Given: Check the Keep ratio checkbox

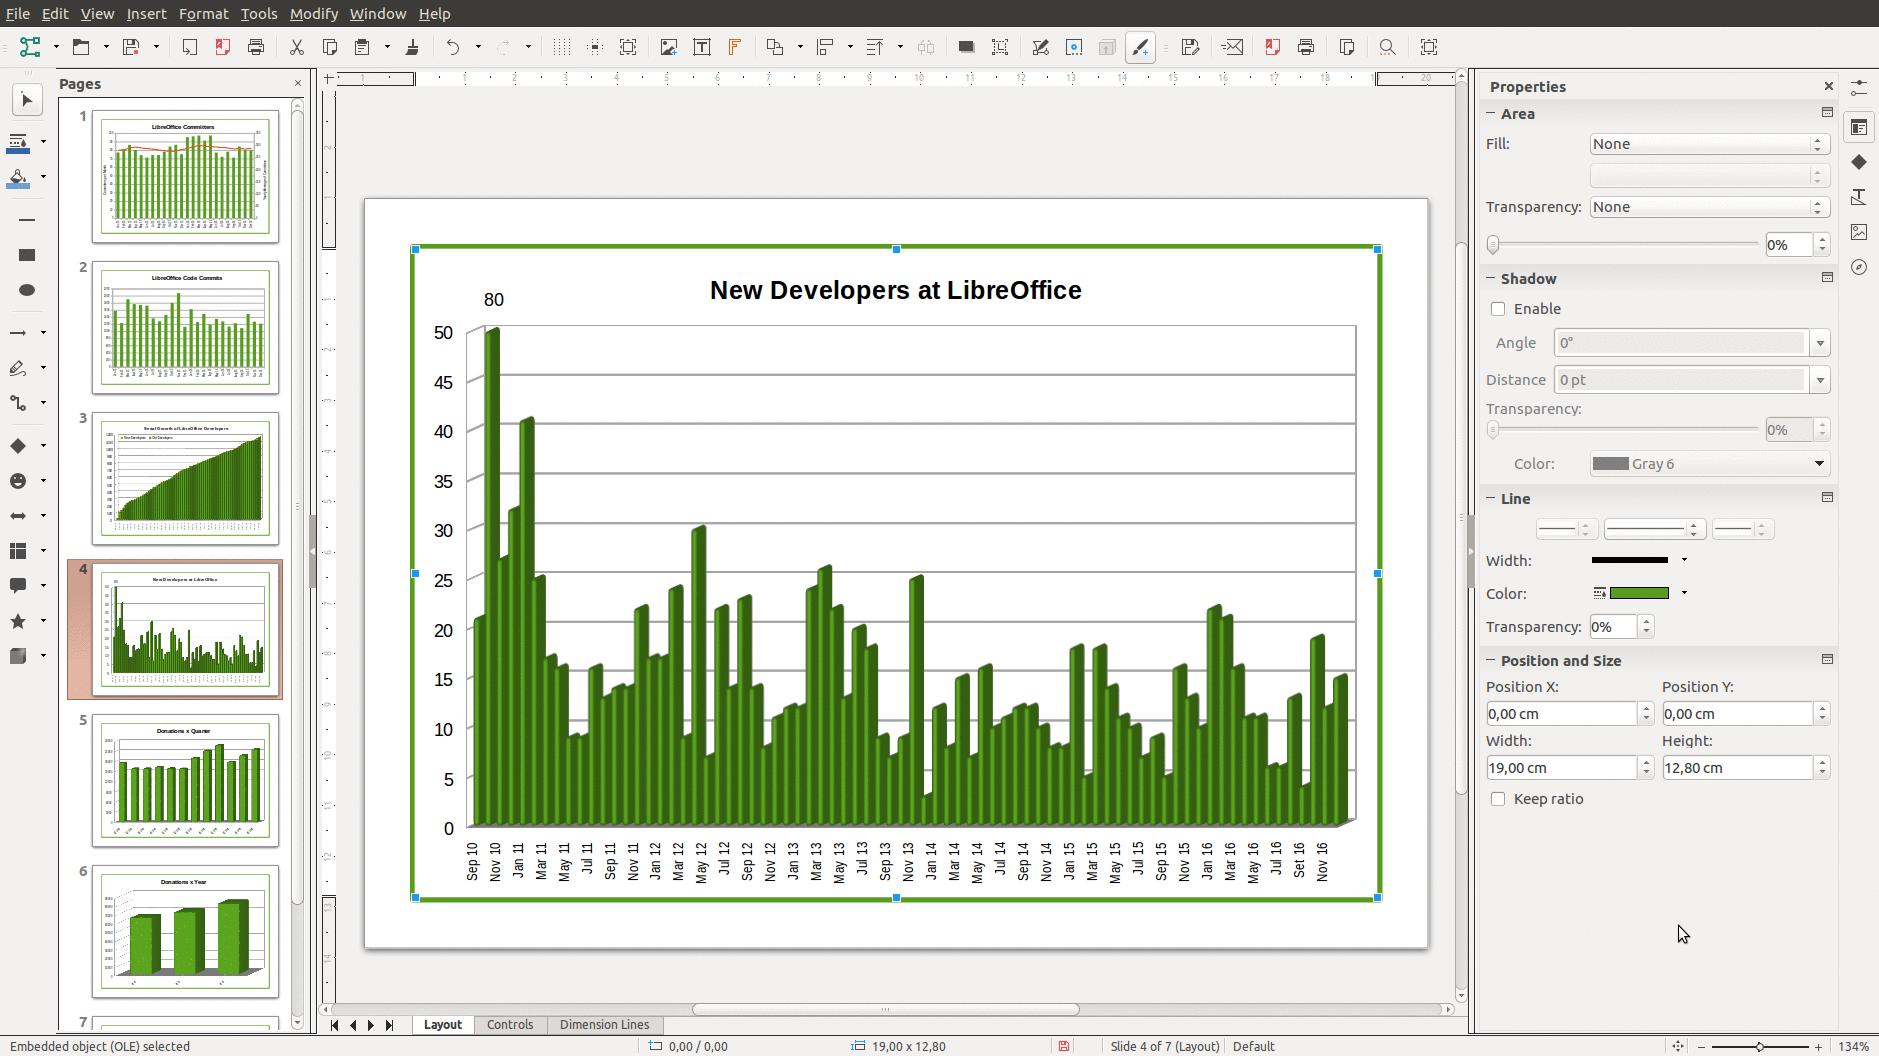Looking at the screenshot, I should (x=1497, y=799).
